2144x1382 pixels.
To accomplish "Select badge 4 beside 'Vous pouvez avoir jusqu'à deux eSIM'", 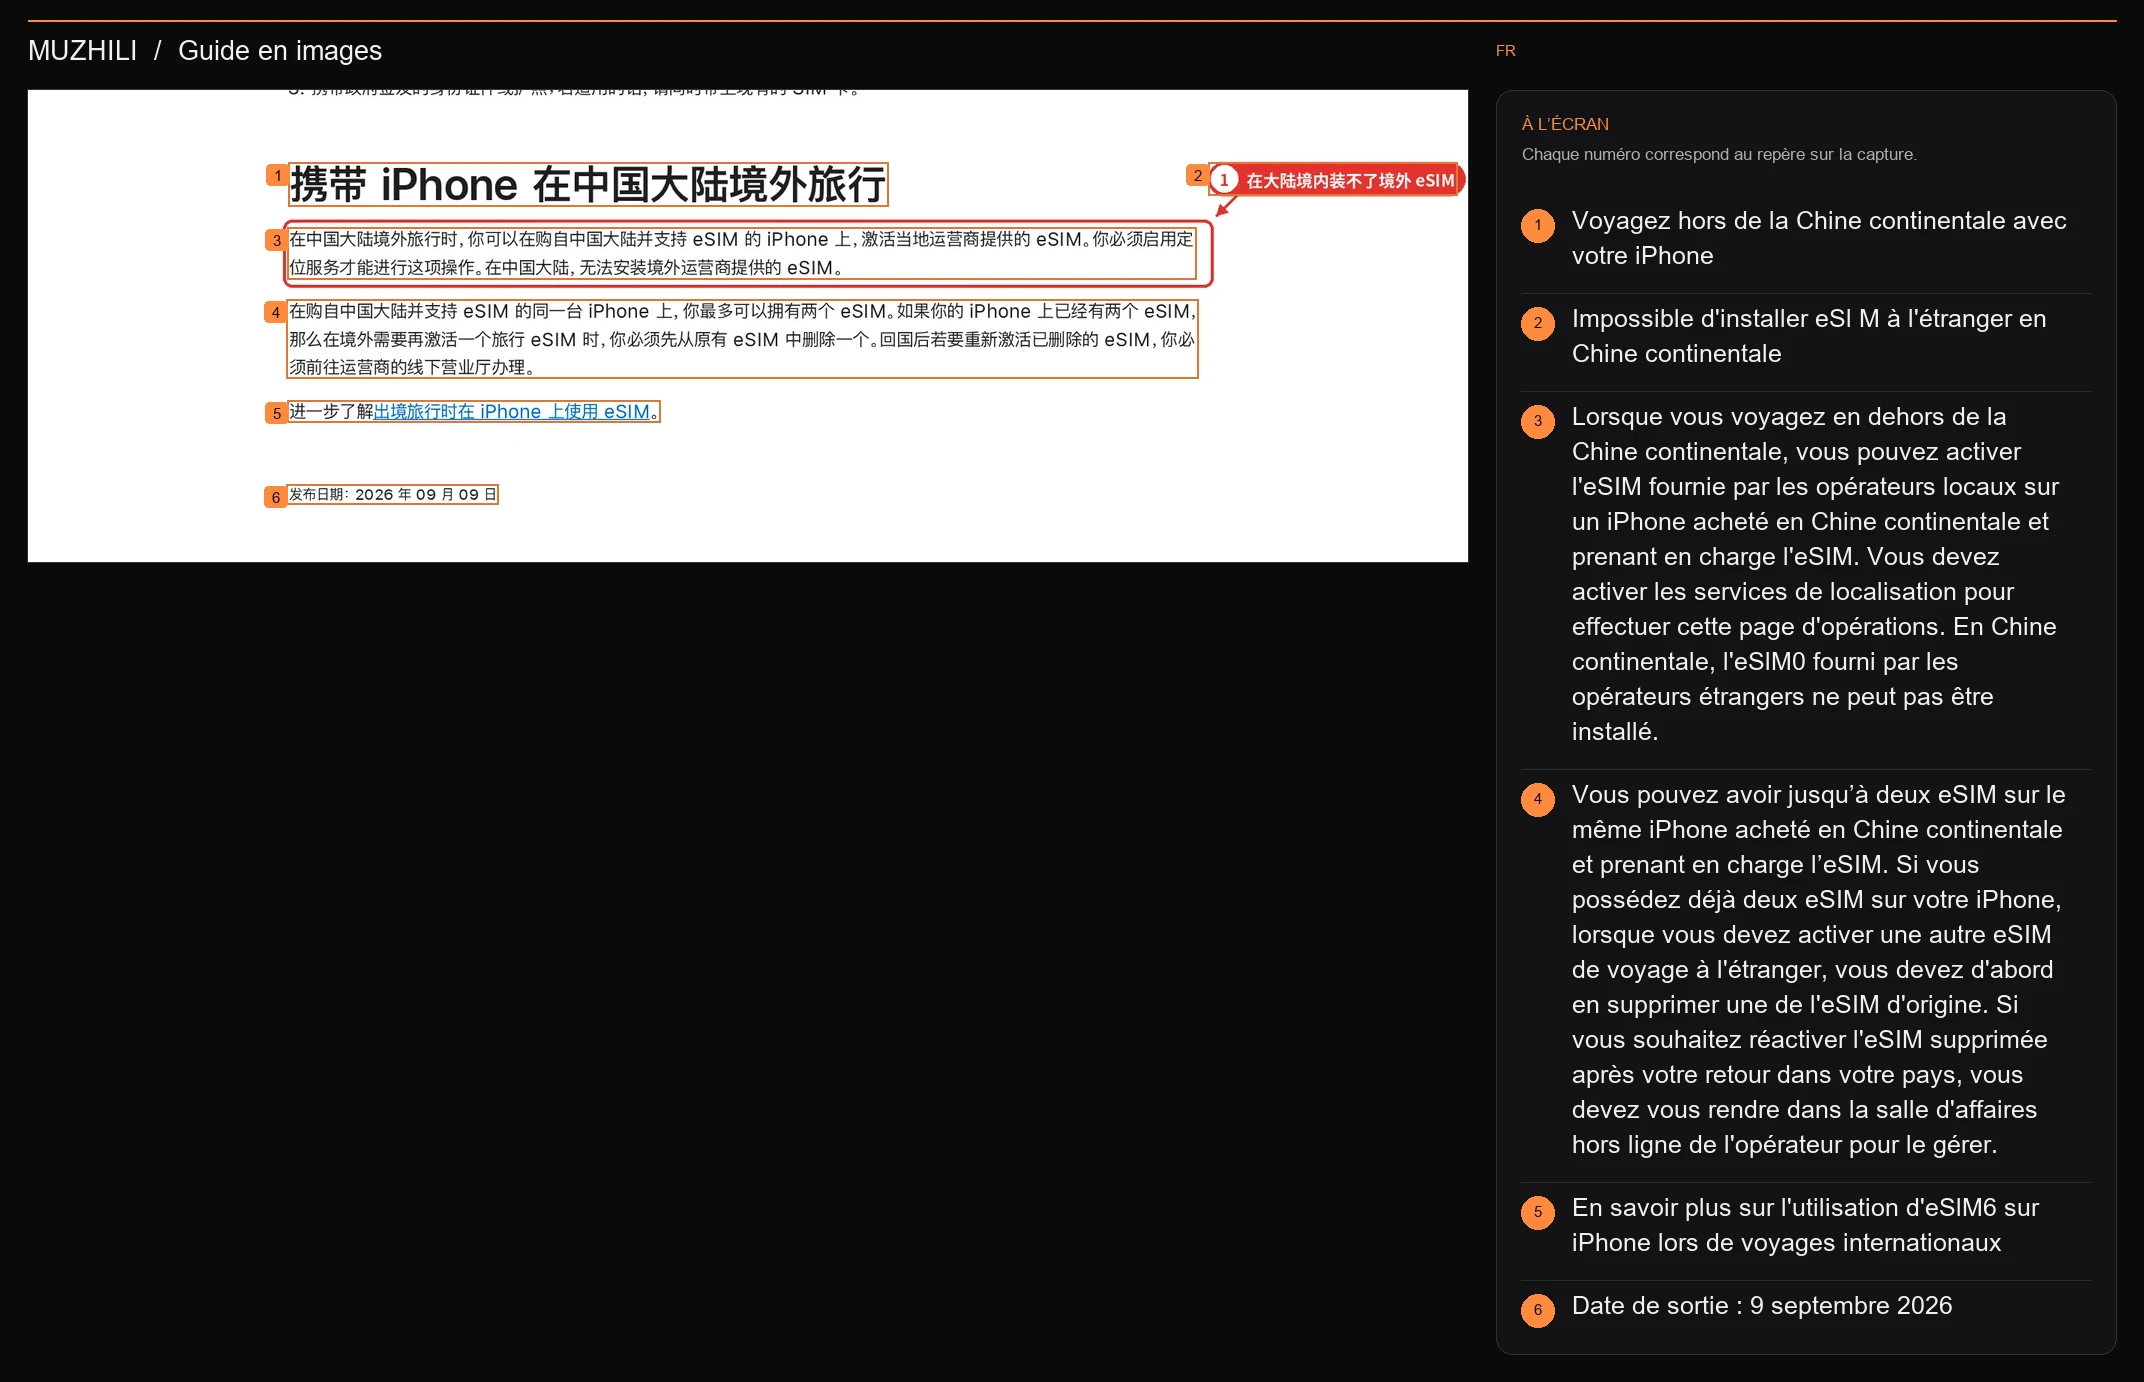I will point(1538,799).
